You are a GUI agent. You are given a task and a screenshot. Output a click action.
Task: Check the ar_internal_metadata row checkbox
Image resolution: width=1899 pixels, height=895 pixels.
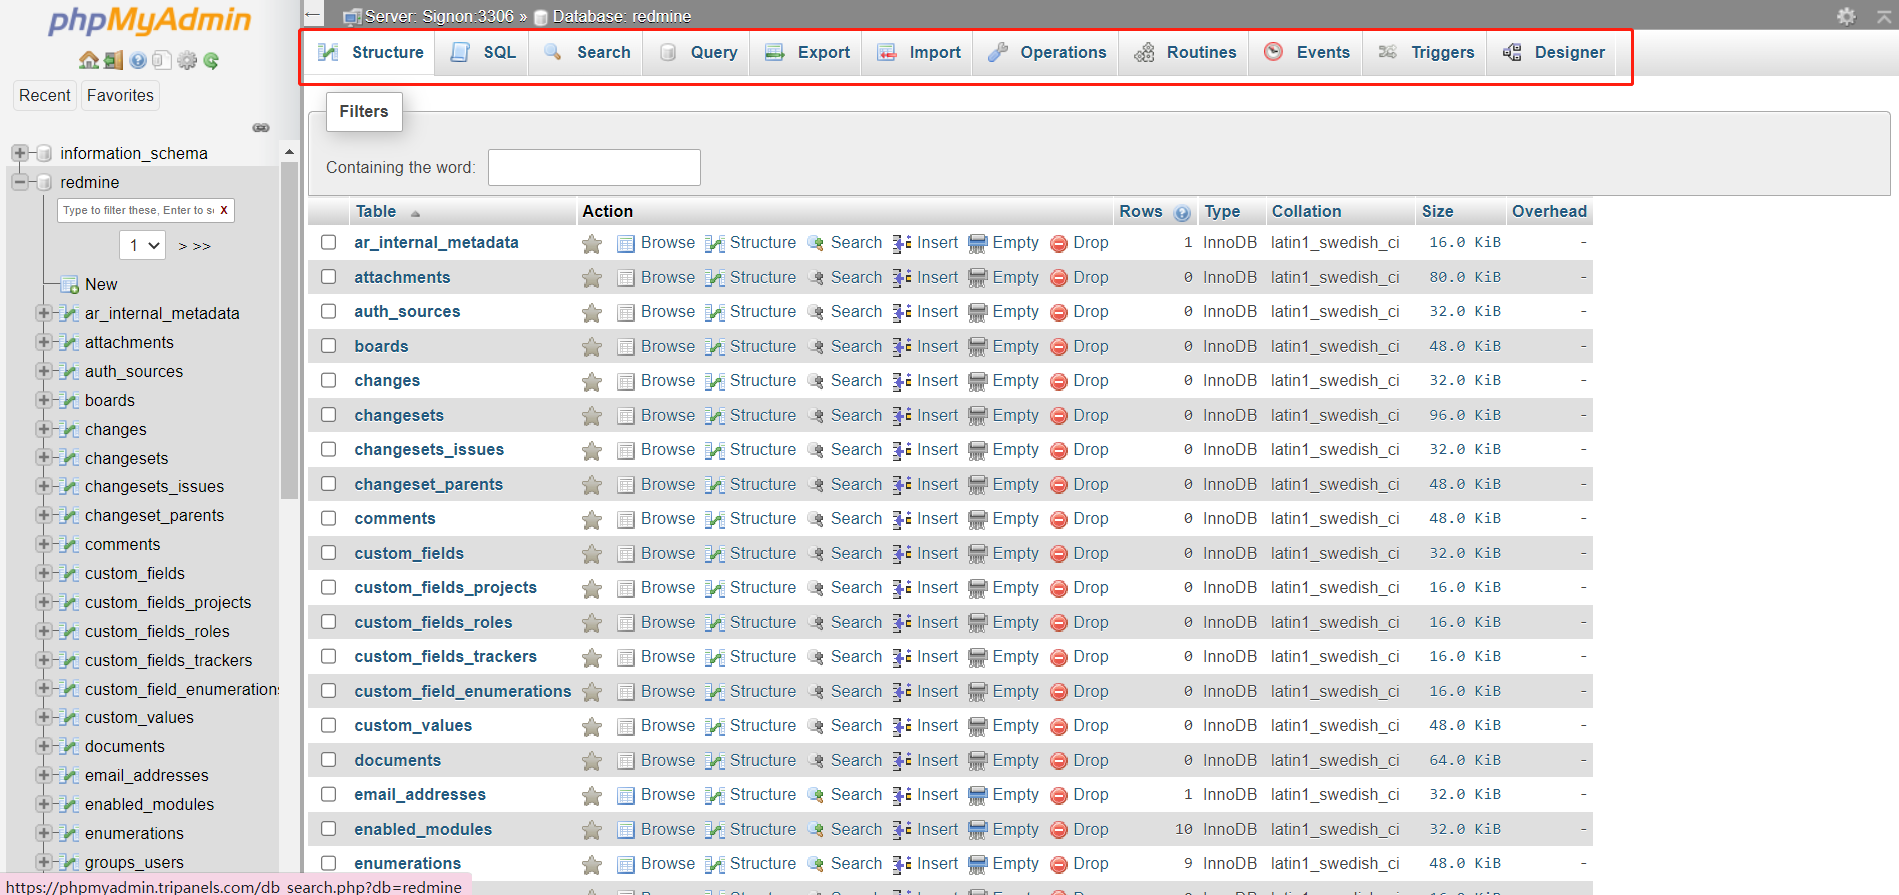pyautogui.click(x=328, y=242)
